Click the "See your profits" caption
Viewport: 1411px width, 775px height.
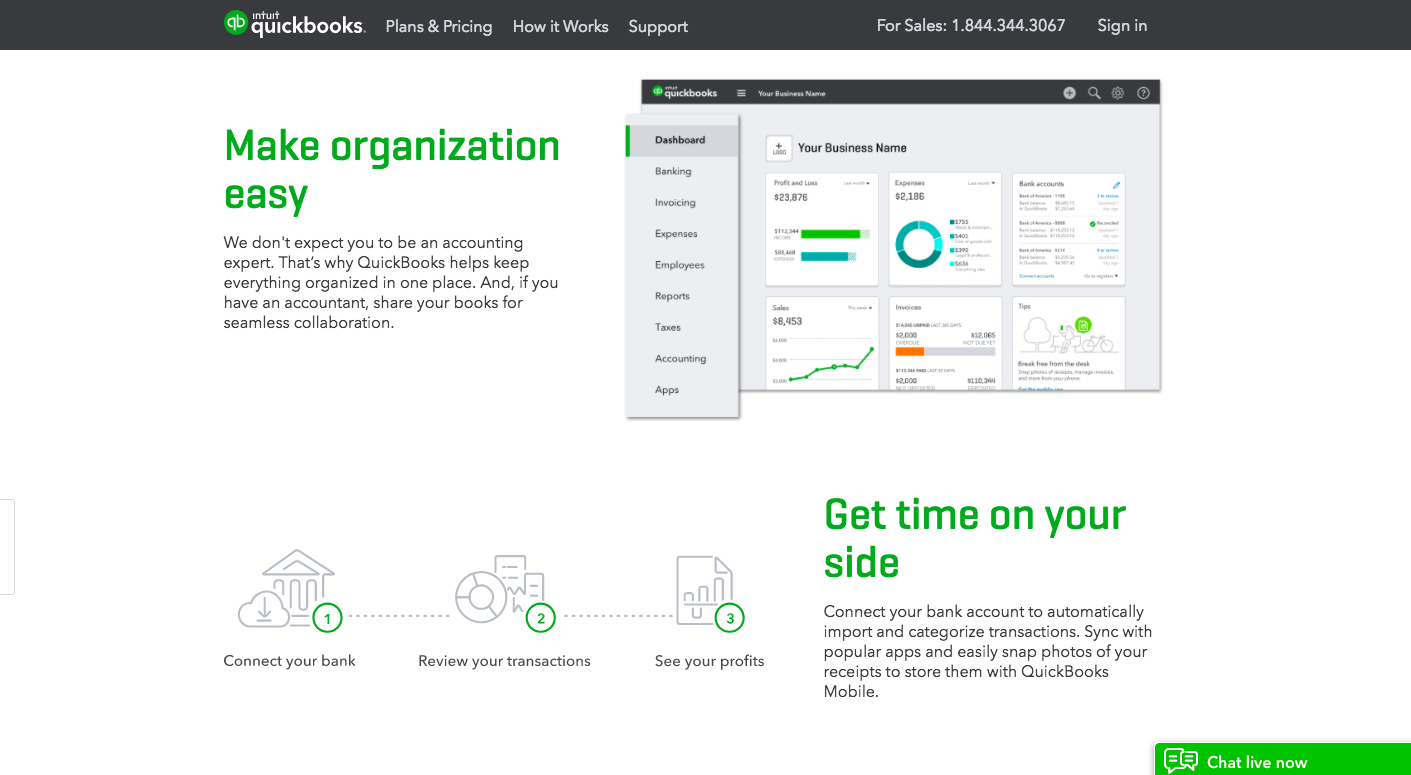coord(709,661)
